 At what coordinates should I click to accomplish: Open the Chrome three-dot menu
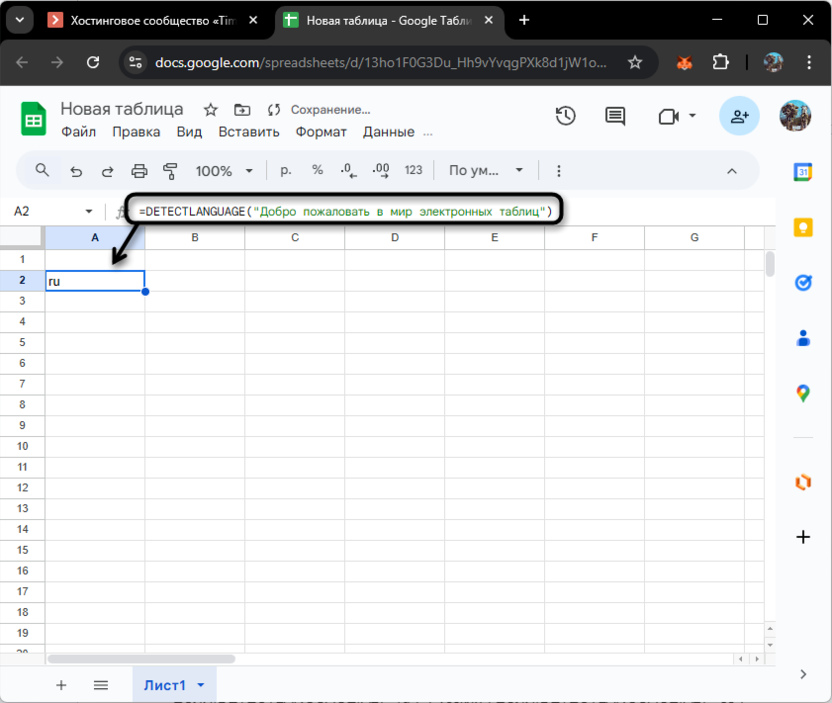[809, 63]
